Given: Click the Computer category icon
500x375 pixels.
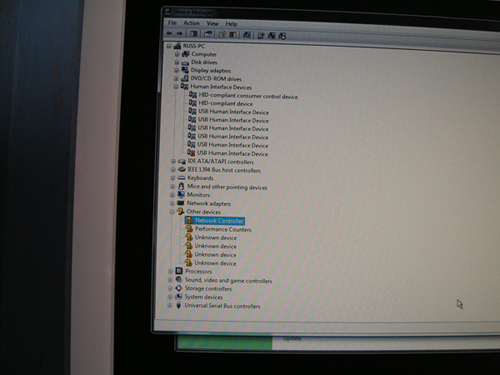Looking at the screenshot, I should coord(185,54).
